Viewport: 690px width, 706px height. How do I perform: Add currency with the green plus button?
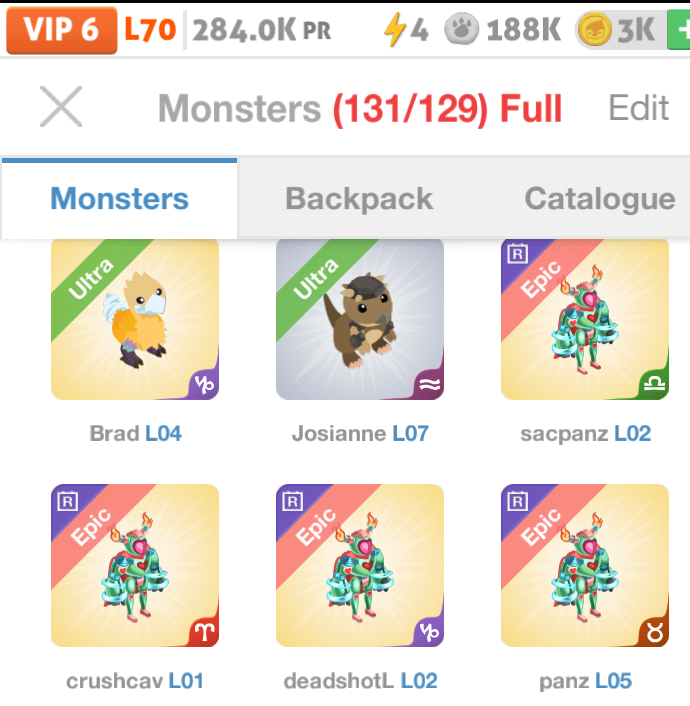(679, 30)
